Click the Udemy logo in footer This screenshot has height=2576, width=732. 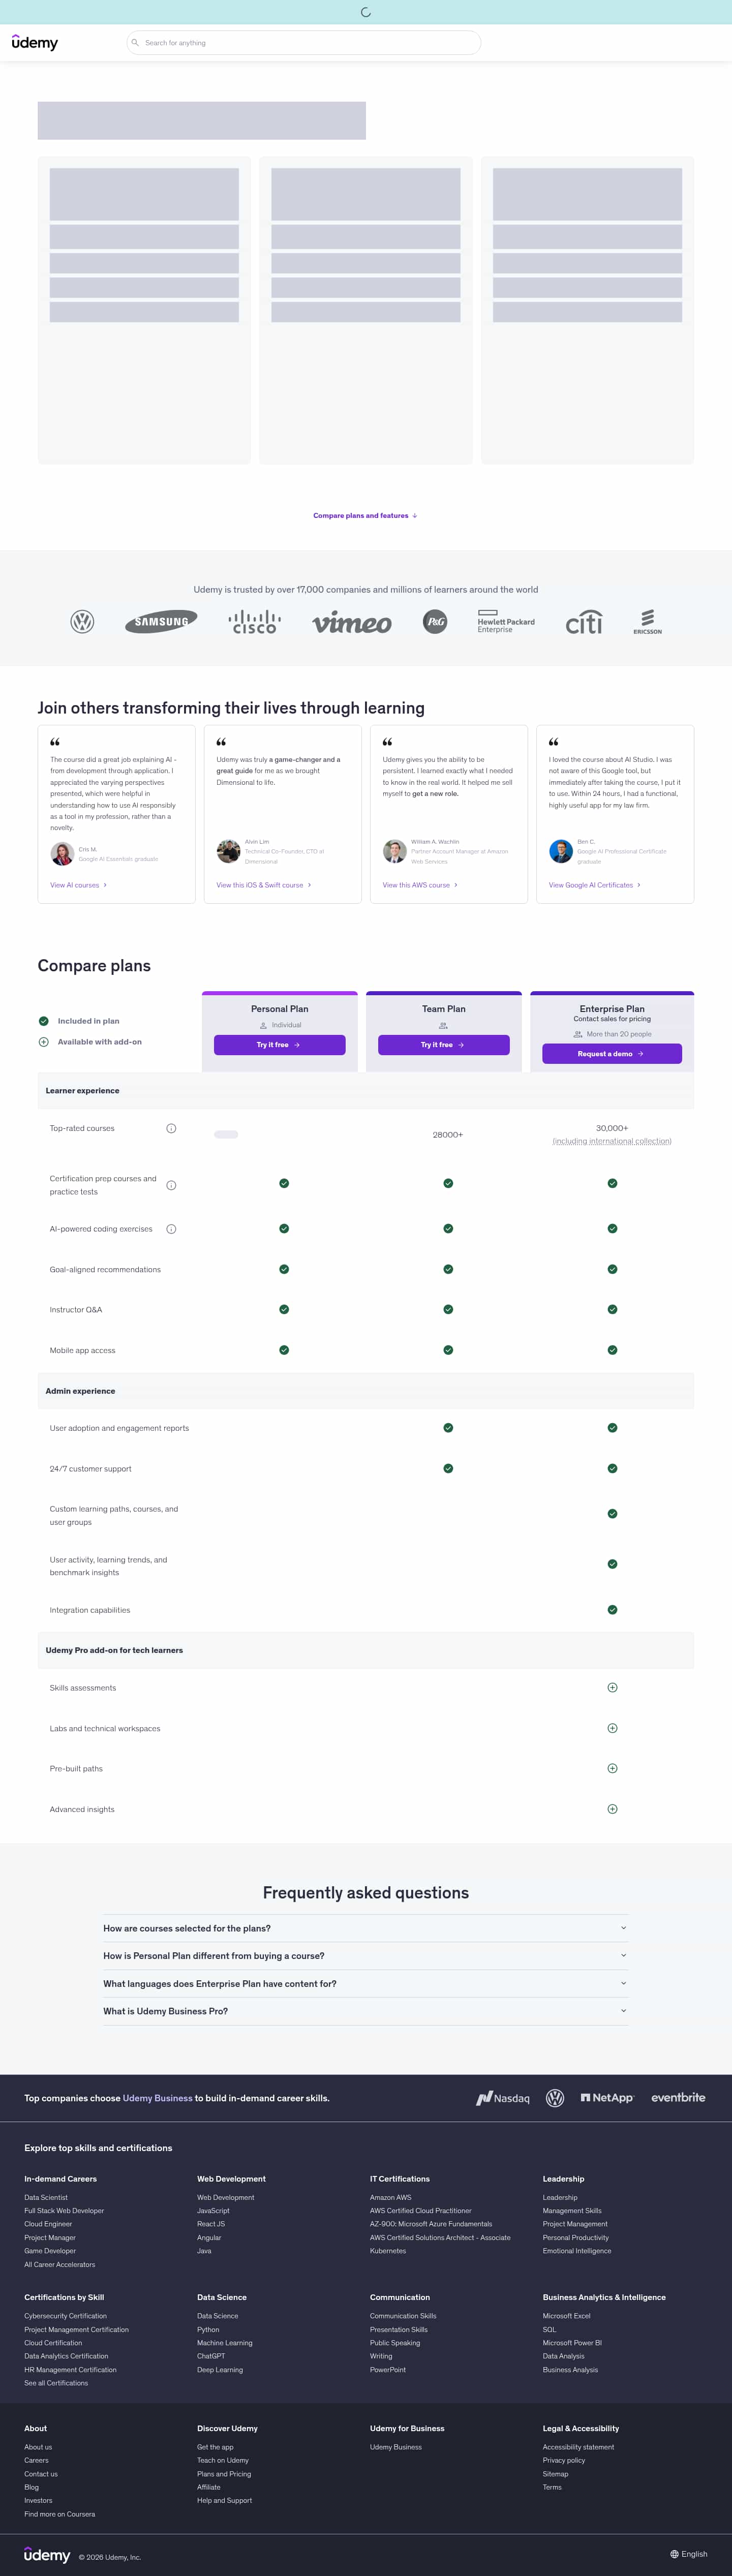click(x=47, y=2555)
